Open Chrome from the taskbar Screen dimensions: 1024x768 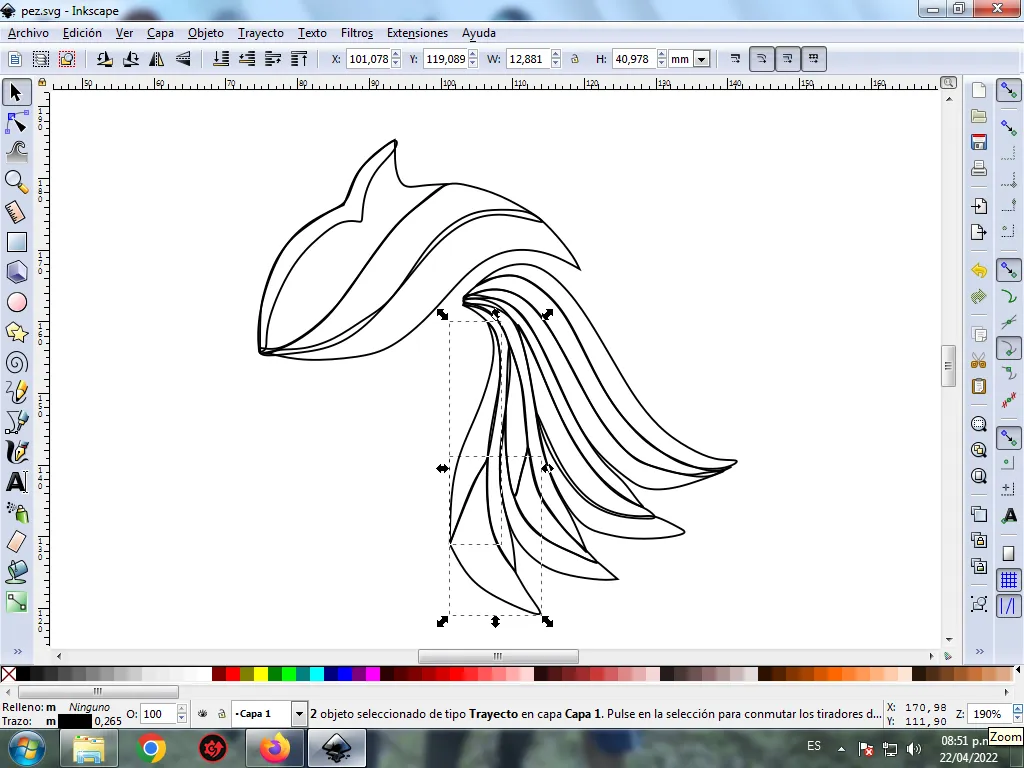(151, 748)
